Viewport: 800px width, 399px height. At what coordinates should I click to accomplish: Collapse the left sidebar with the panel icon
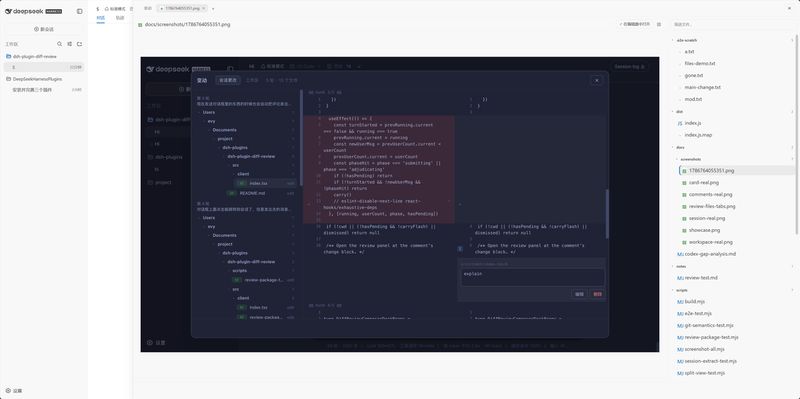point(80,11)
